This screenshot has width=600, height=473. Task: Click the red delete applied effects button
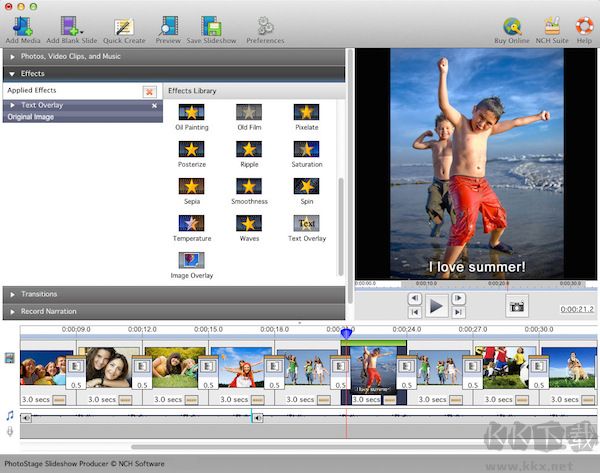click(x=149, y=91)
